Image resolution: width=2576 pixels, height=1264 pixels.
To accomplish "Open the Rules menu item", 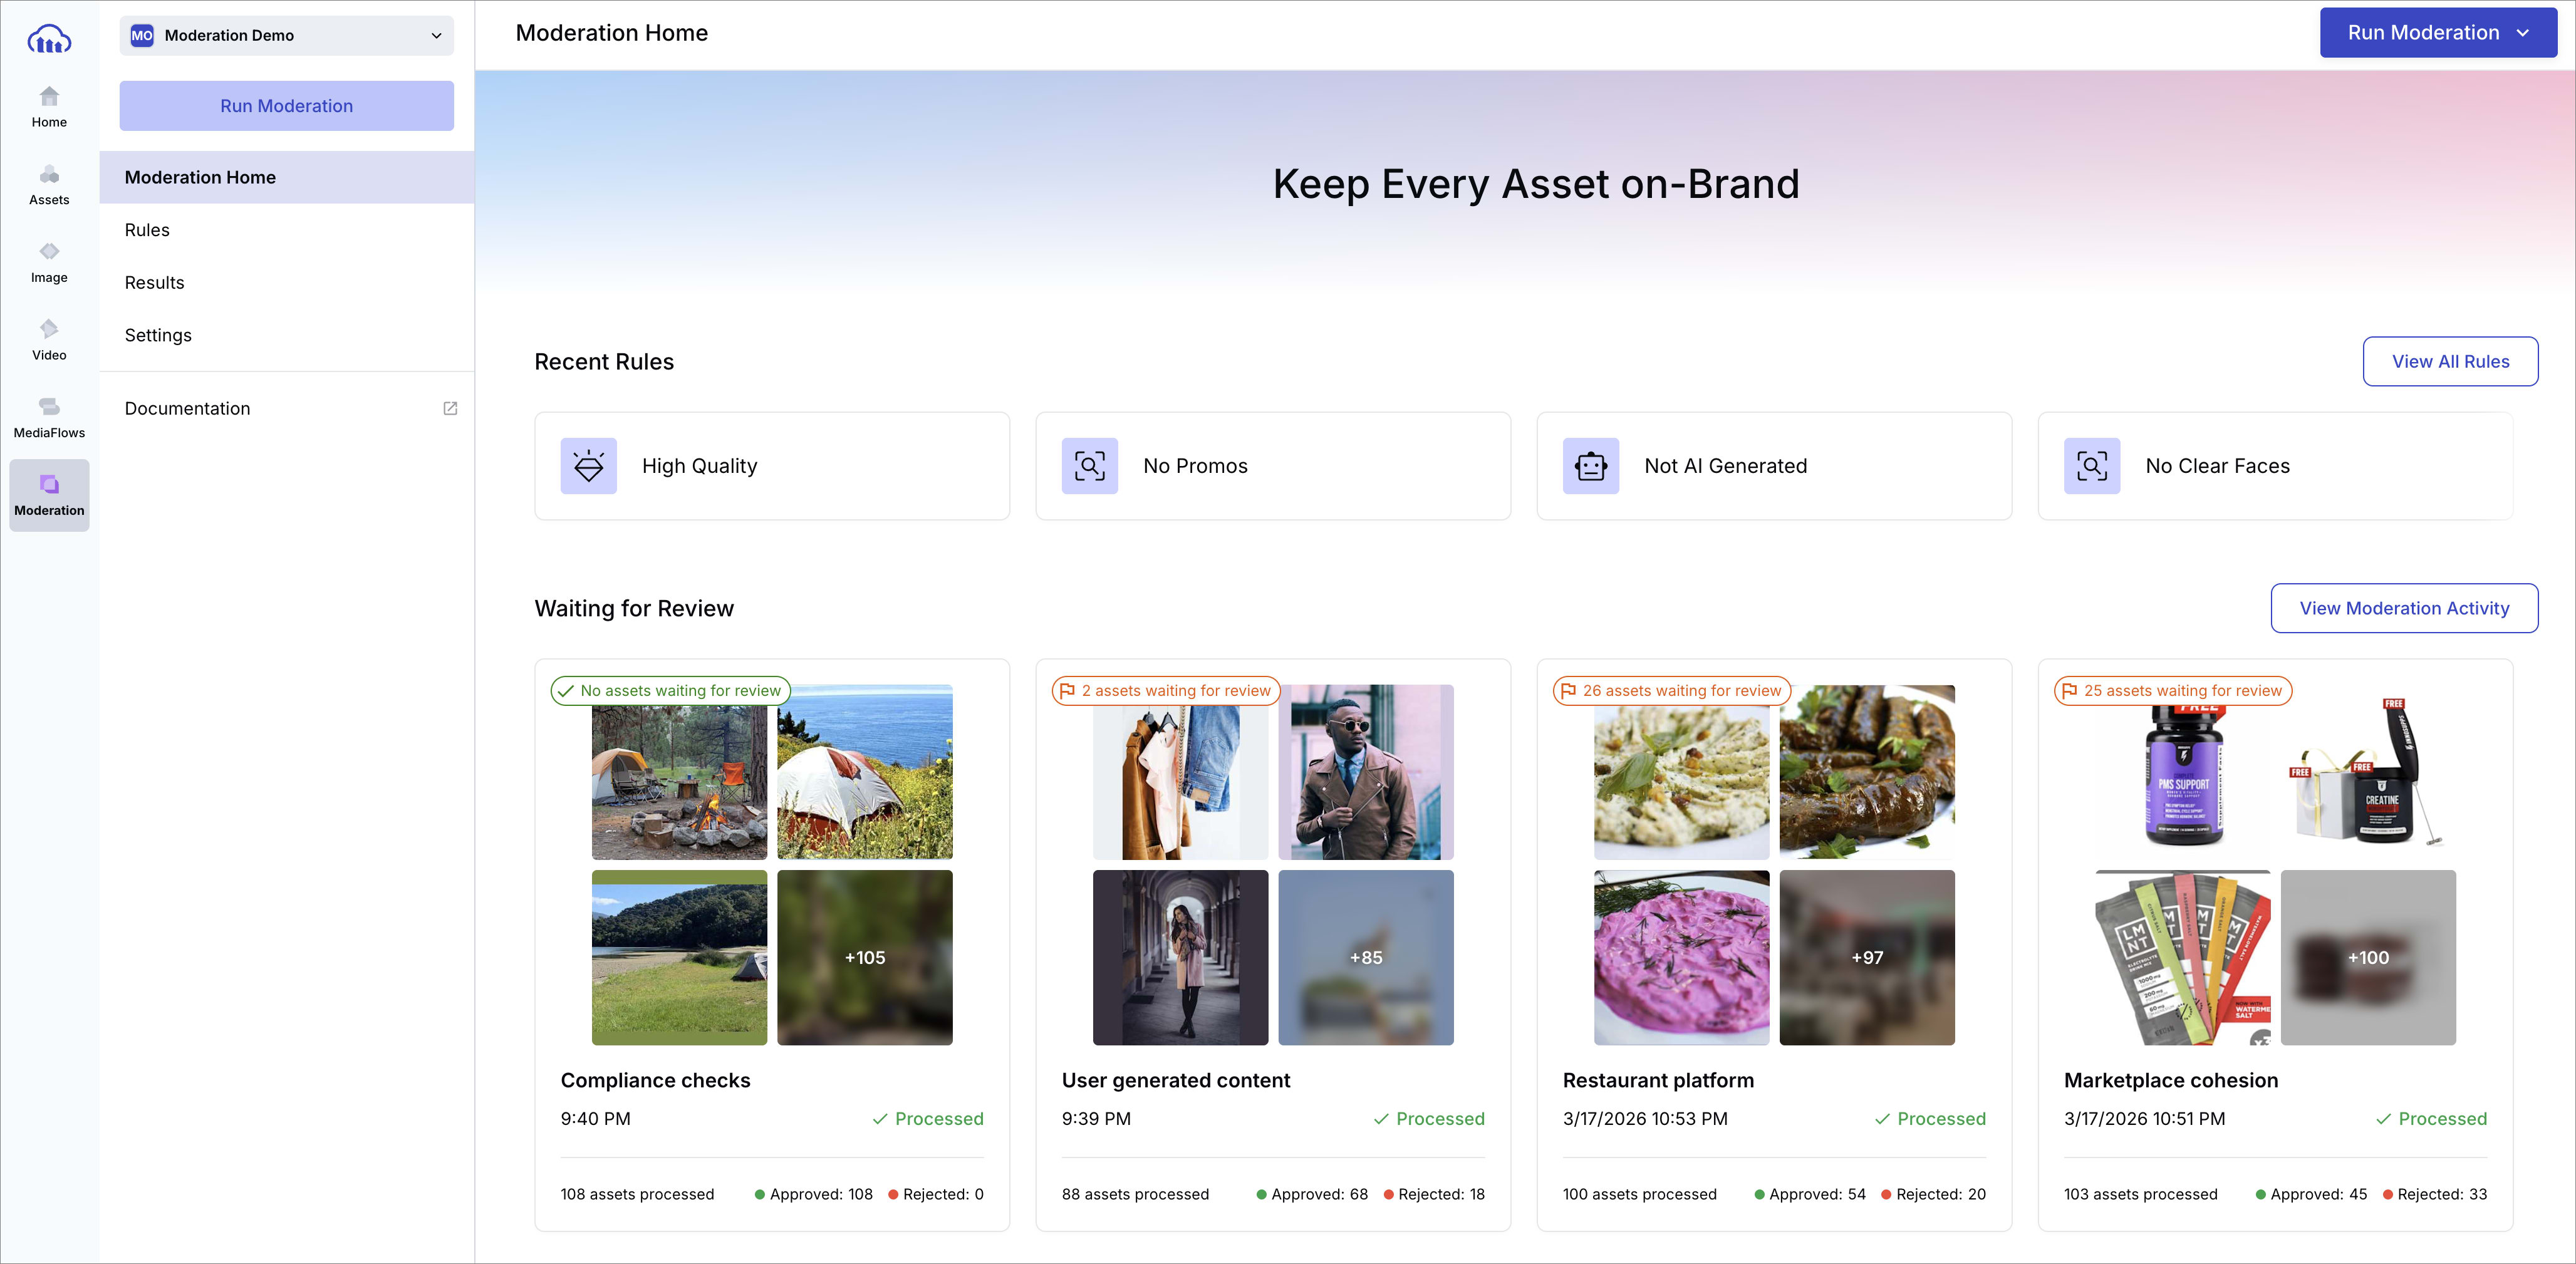I will click(x=147, y=230).
